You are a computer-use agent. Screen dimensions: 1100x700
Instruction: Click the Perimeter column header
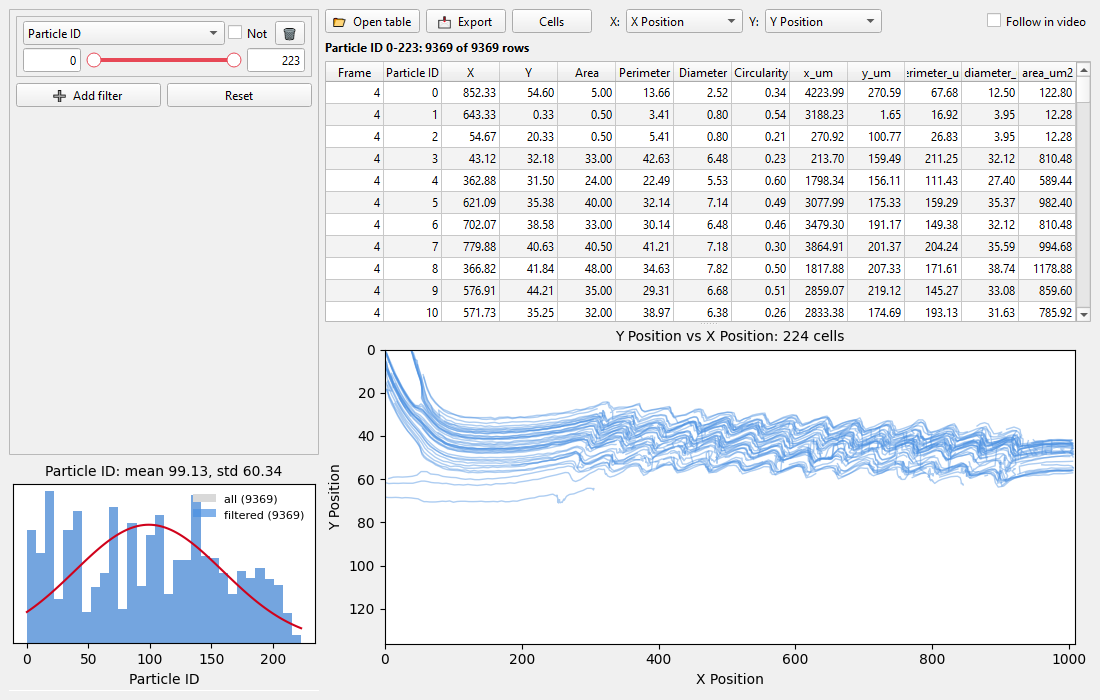pos(645,72)
